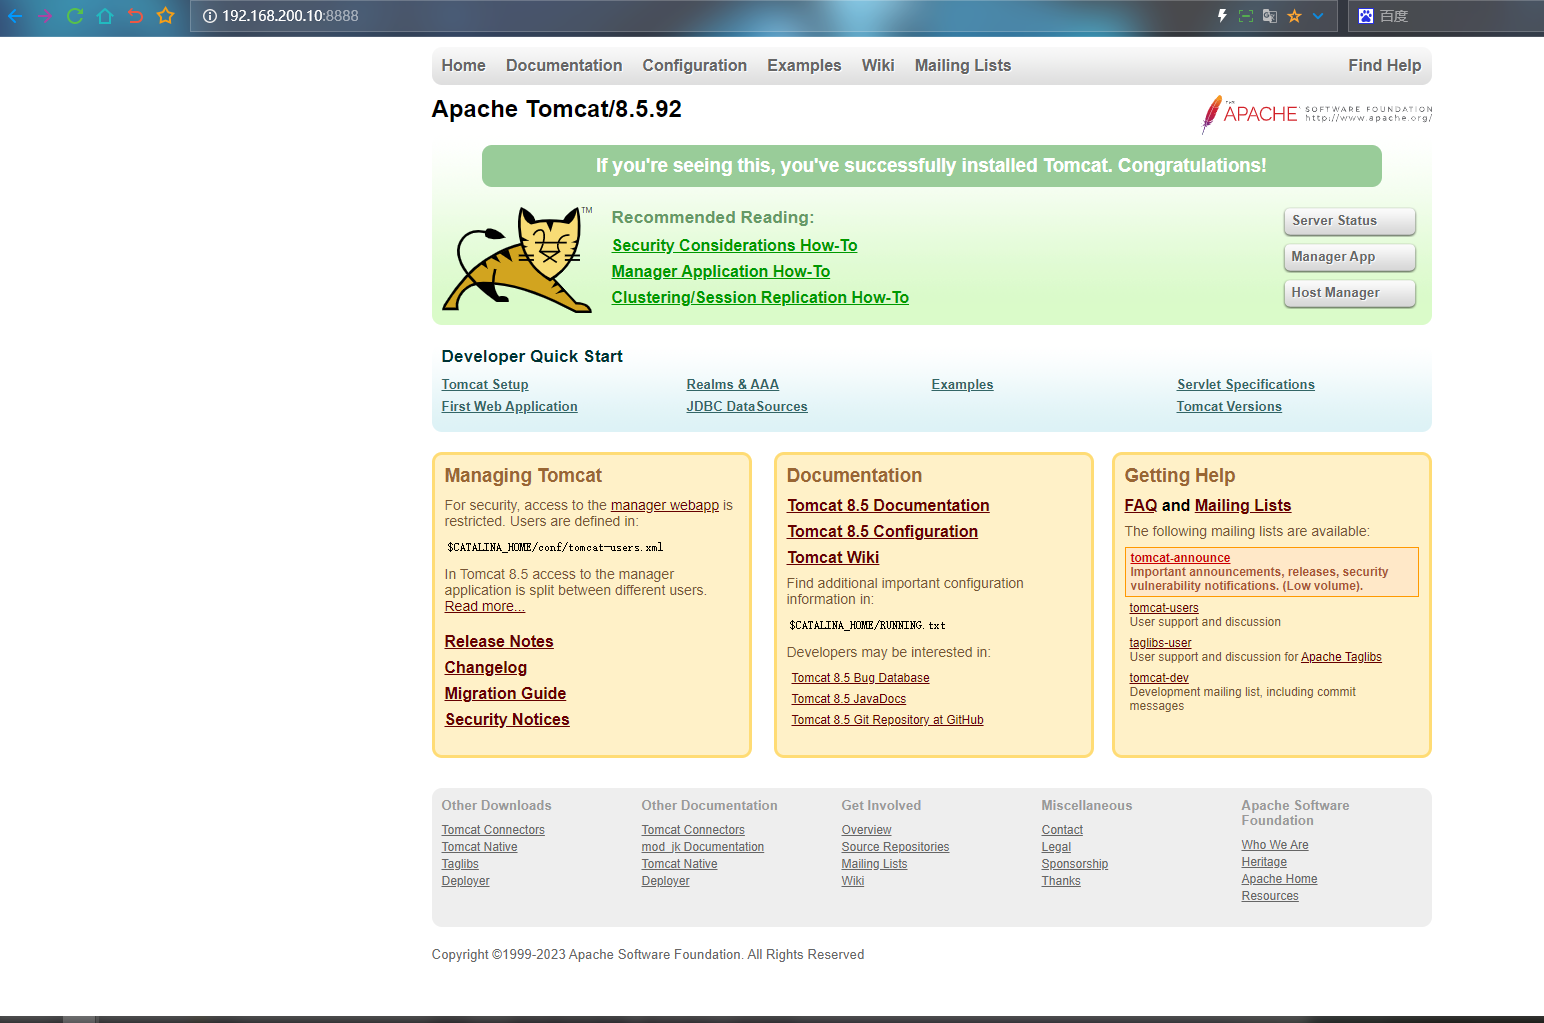Open Tomcat 8.5 Documentation link

click(889, 506)
